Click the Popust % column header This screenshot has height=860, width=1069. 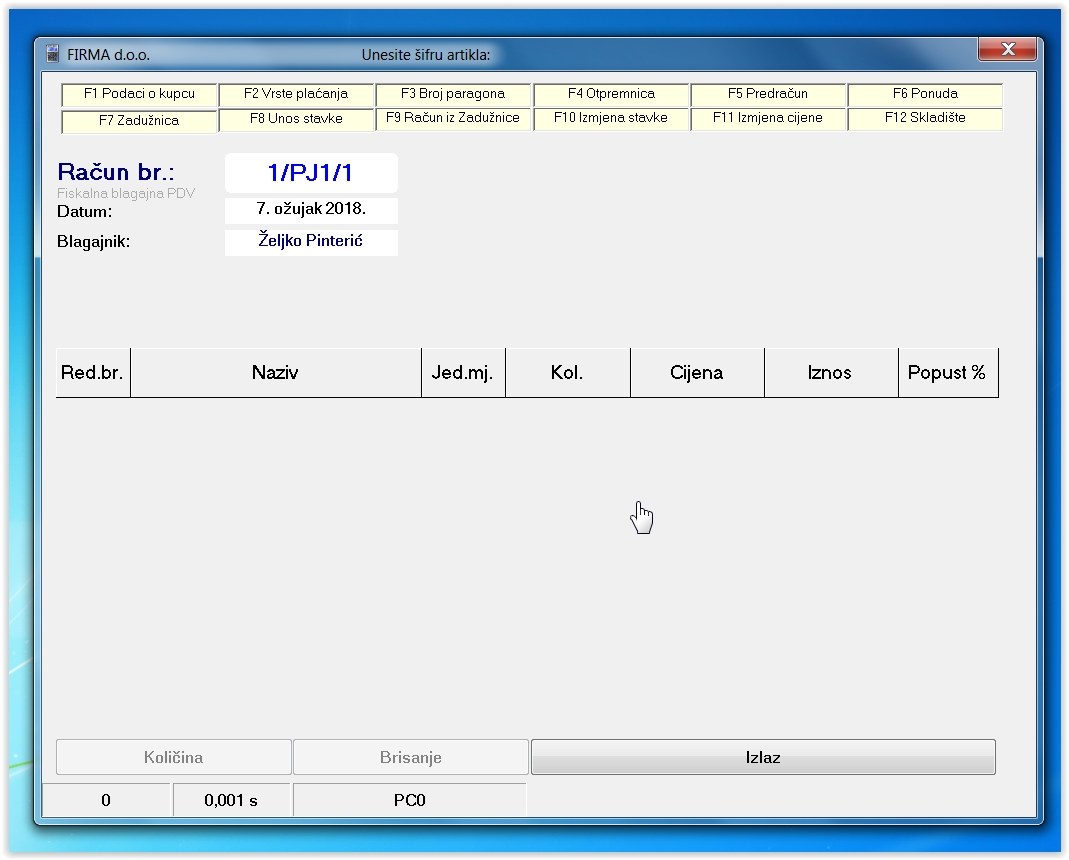coord(947,373)
